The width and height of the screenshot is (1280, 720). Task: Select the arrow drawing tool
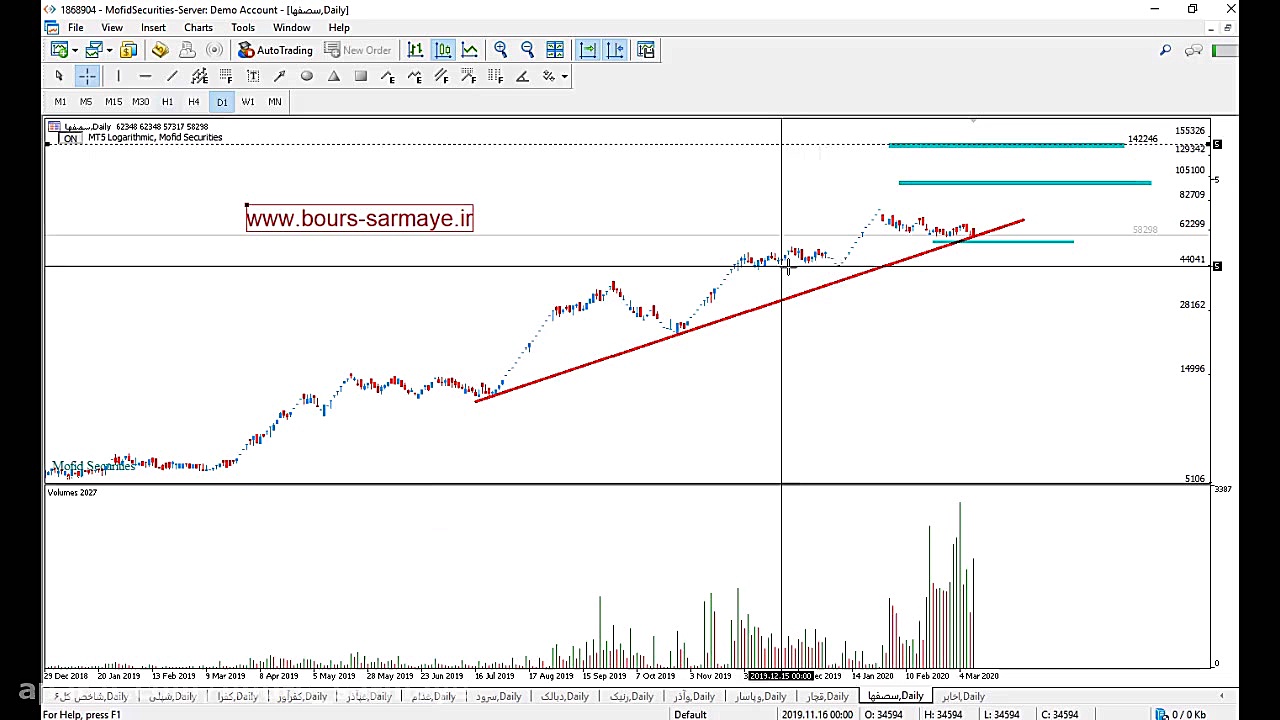(280, 77)
